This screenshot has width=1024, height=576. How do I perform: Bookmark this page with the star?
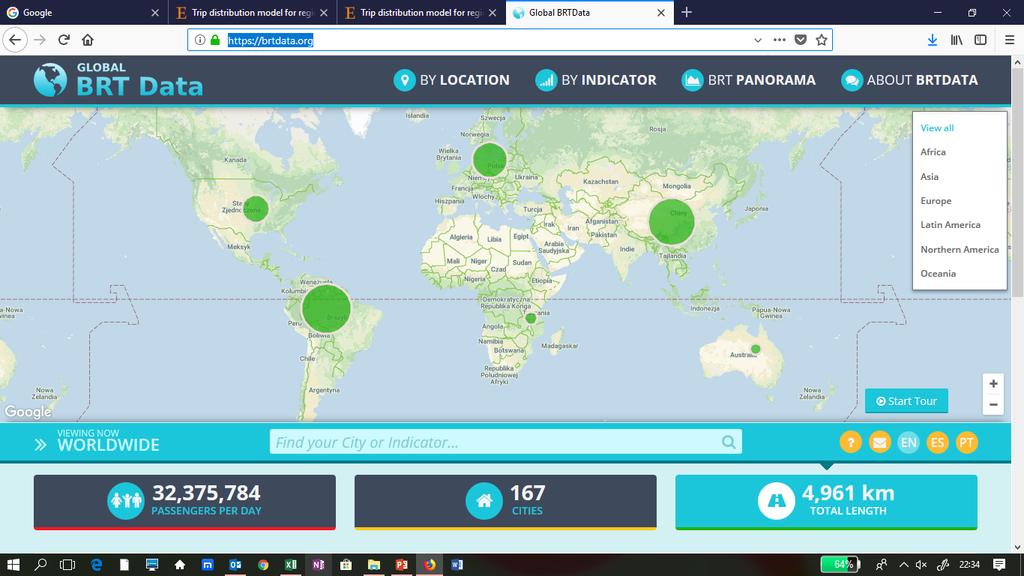tap(822, 40)
